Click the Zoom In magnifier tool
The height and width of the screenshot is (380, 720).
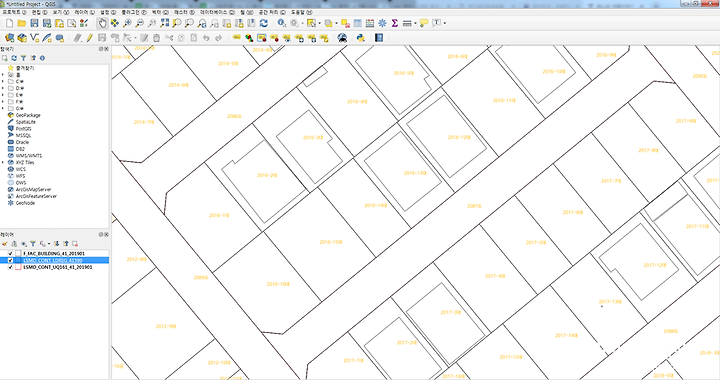point(127,23)
